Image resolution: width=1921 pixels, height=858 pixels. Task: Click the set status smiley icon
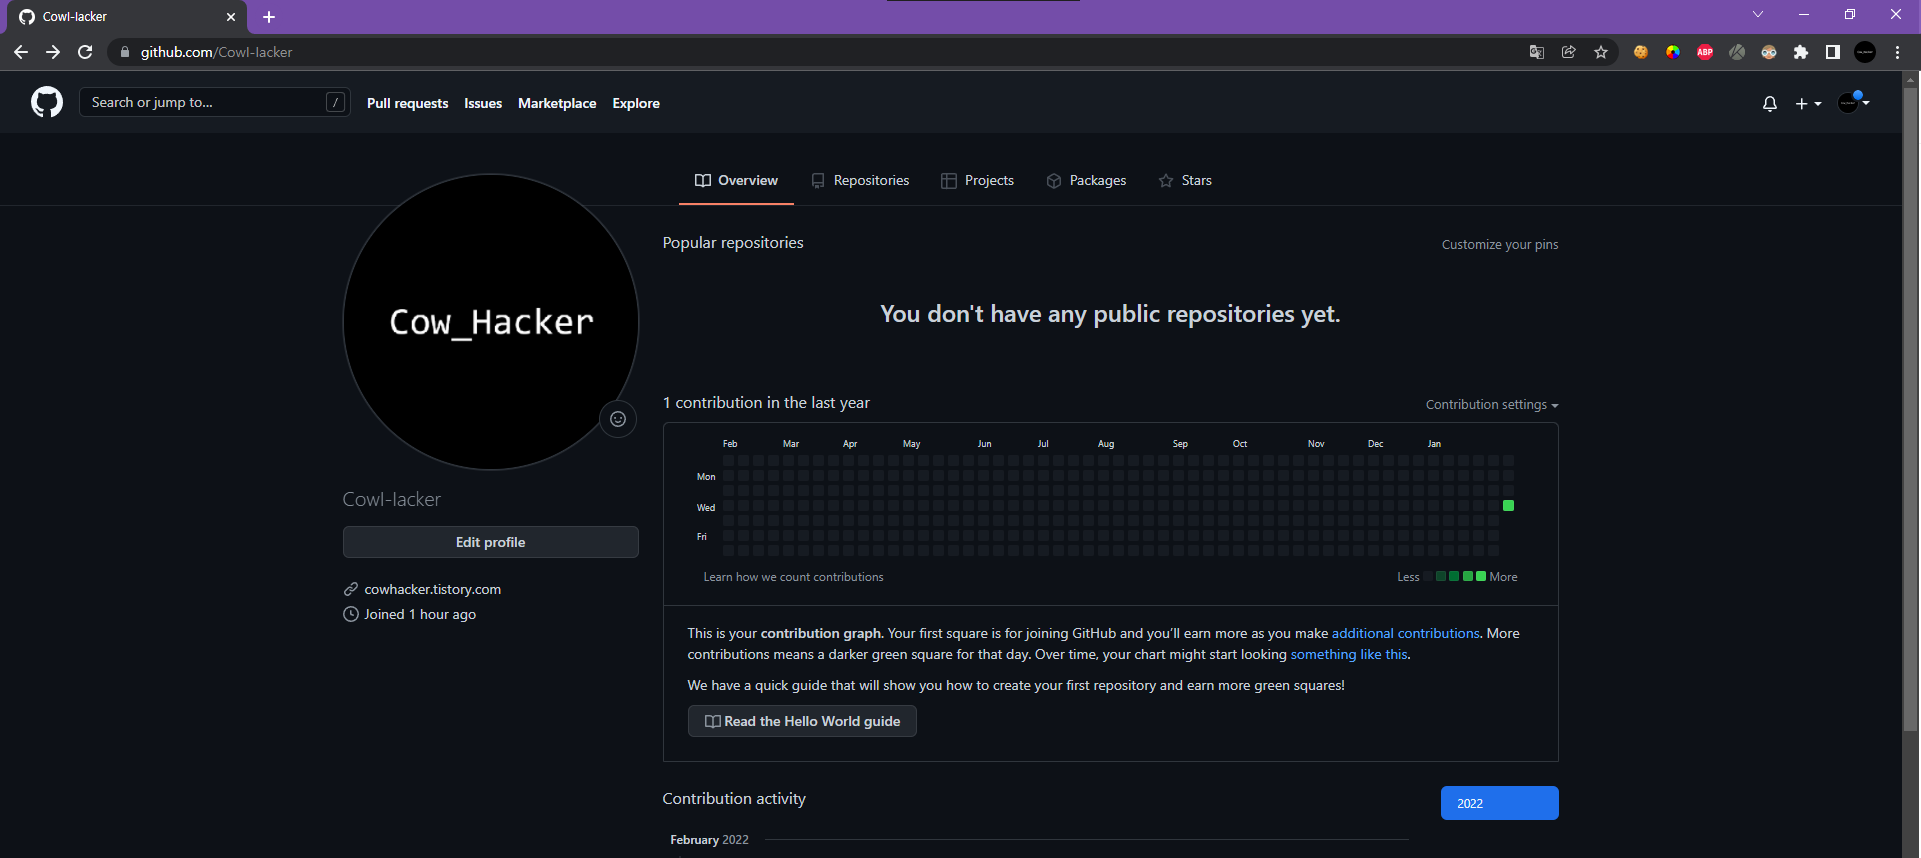[618, 419]
